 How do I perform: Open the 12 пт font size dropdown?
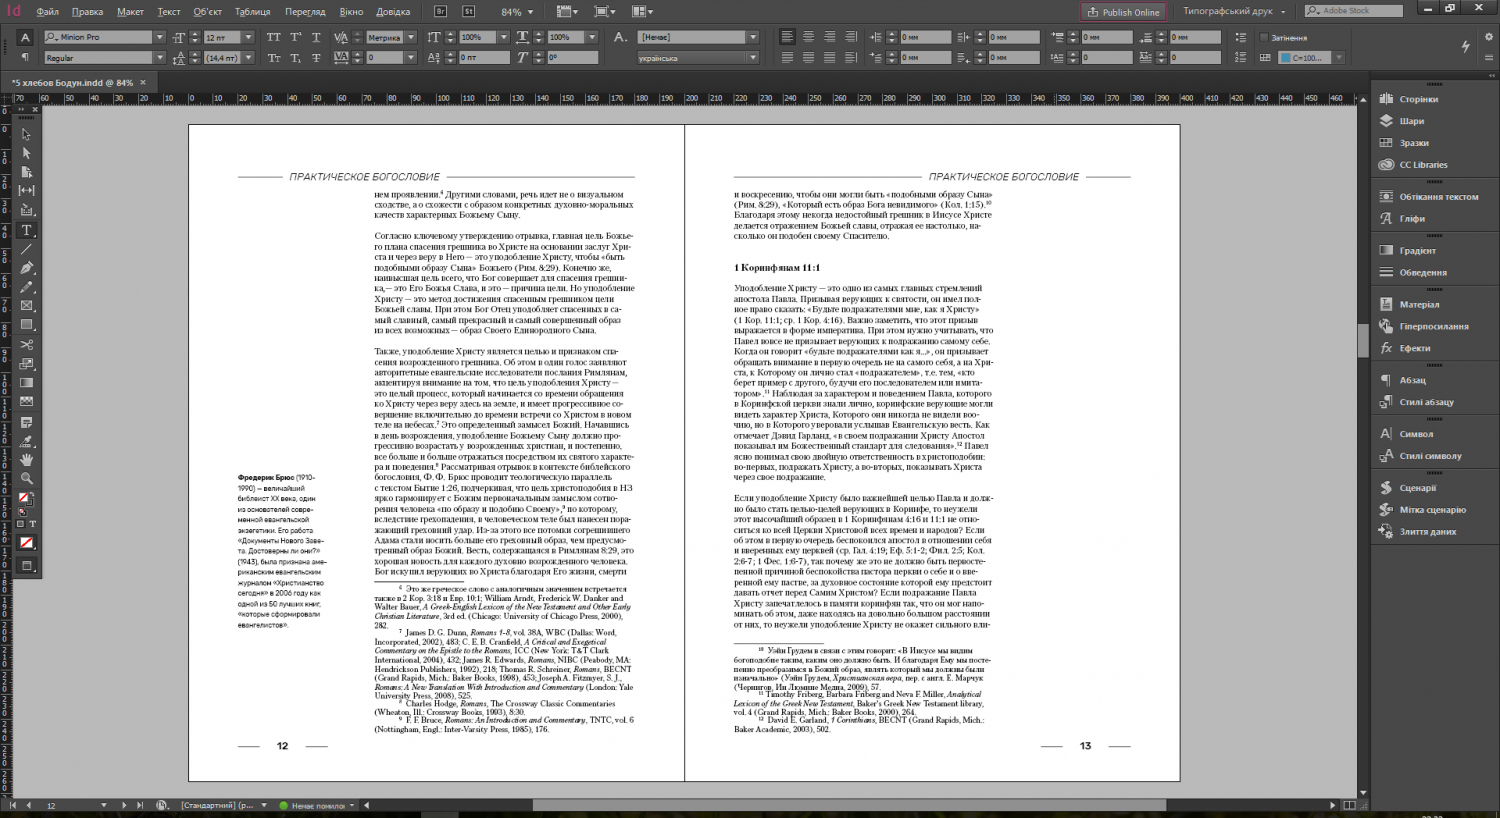click(x=249, y=37)
